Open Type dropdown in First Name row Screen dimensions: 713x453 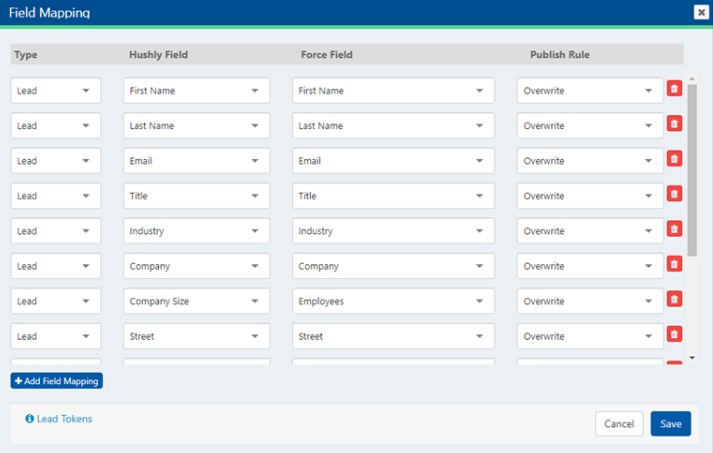pyautogui.click(x=56, y=91)
